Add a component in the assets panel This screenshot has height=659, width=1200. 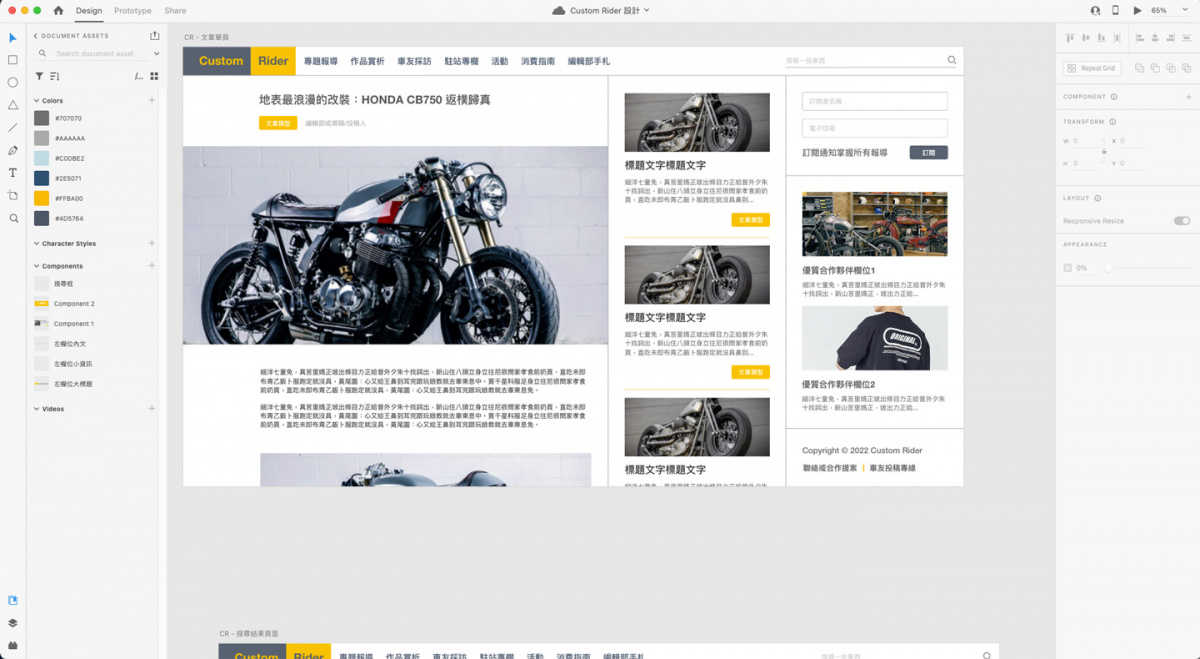click(152, 267)
